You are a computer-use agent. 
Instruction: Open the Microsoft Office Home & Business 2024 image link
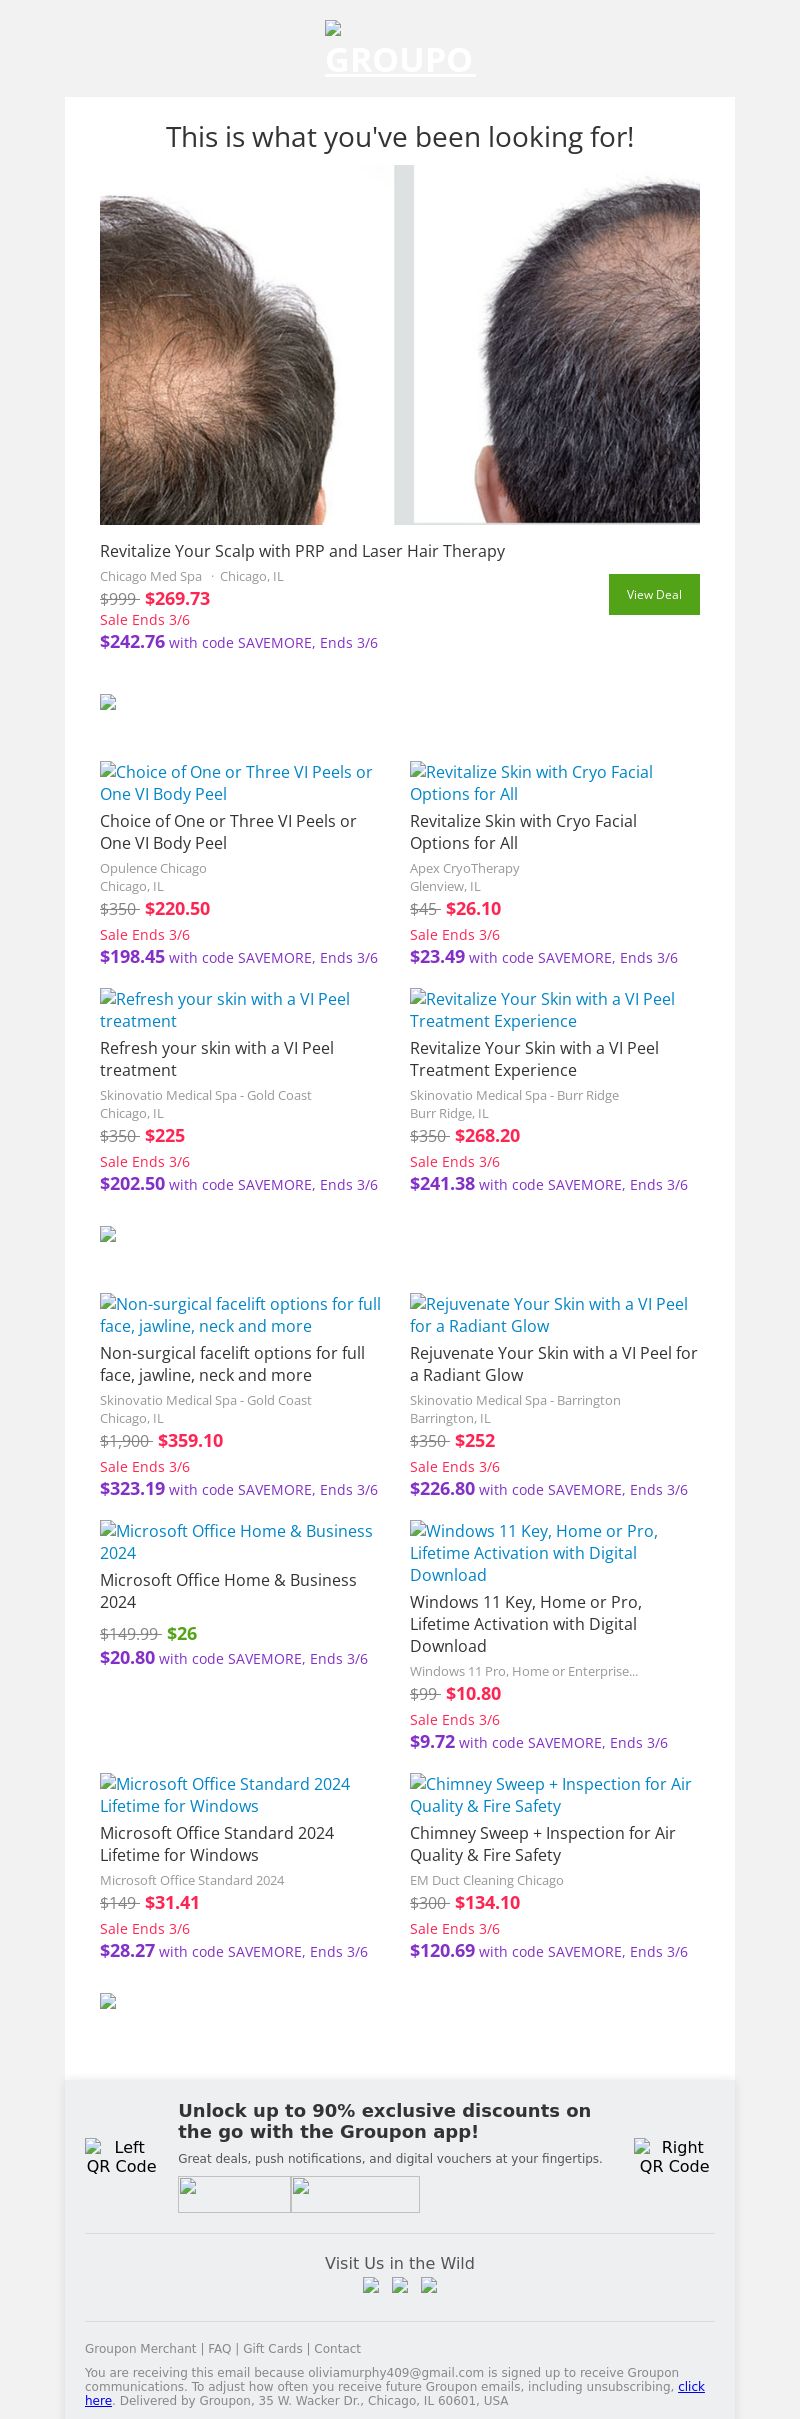(236, 1542)
